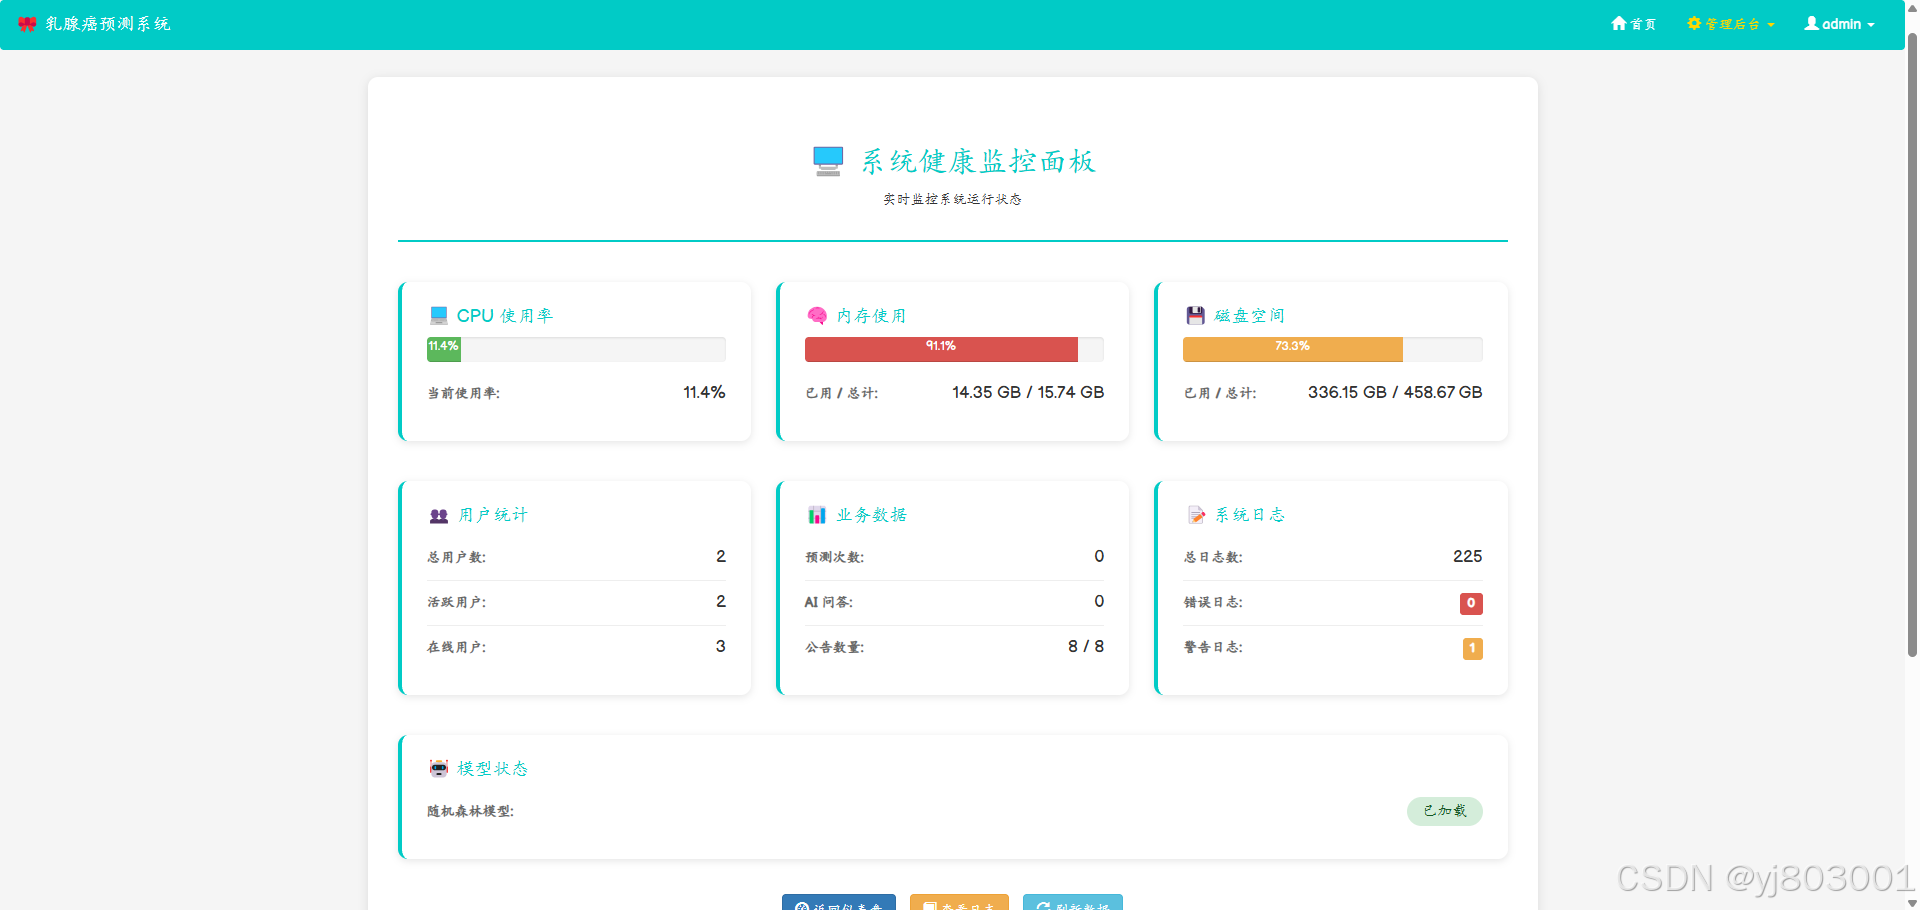Click the monitor icon beside 系统健康监控面板
This screenshot has height=910, width=1920.
[x=828, y=161]
